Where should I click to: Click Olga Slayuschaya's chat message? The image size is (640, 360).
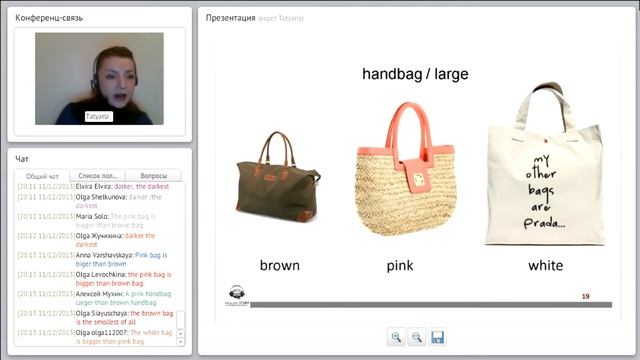pyautogui.click(x=95, y=318)
